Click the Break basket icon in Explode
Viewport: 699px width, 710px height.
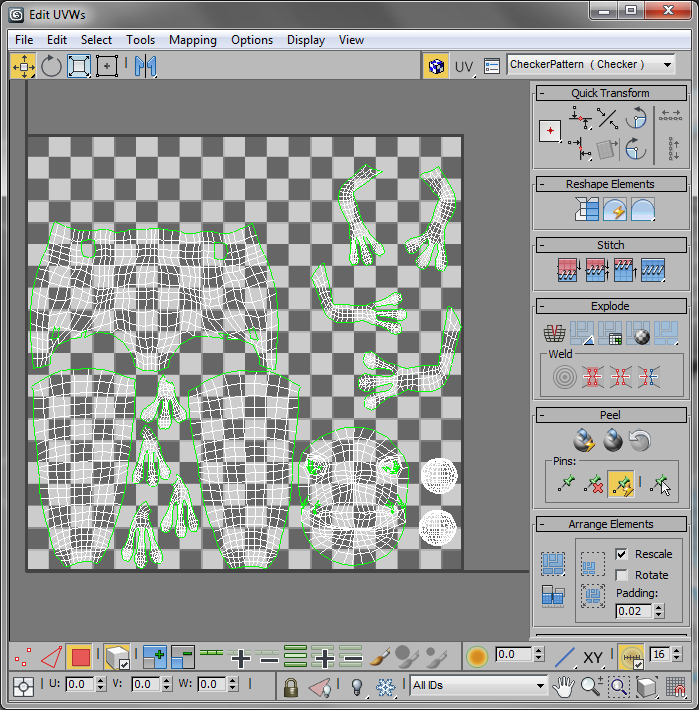(x=554, y=333)
